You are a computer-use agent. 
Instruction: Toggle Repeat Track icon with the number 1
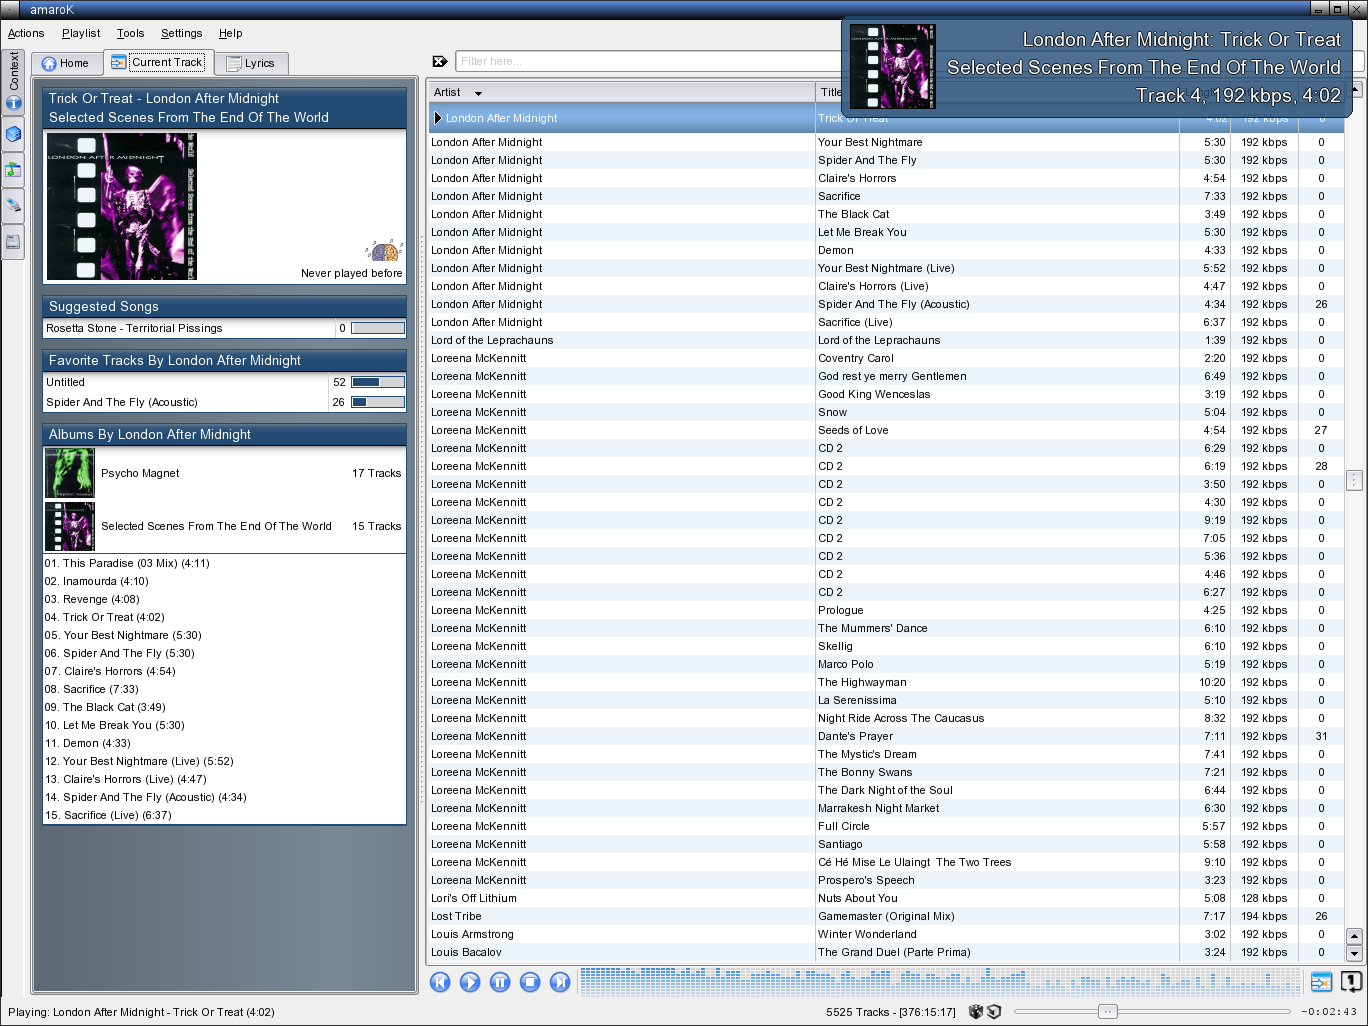point(1350,982)
